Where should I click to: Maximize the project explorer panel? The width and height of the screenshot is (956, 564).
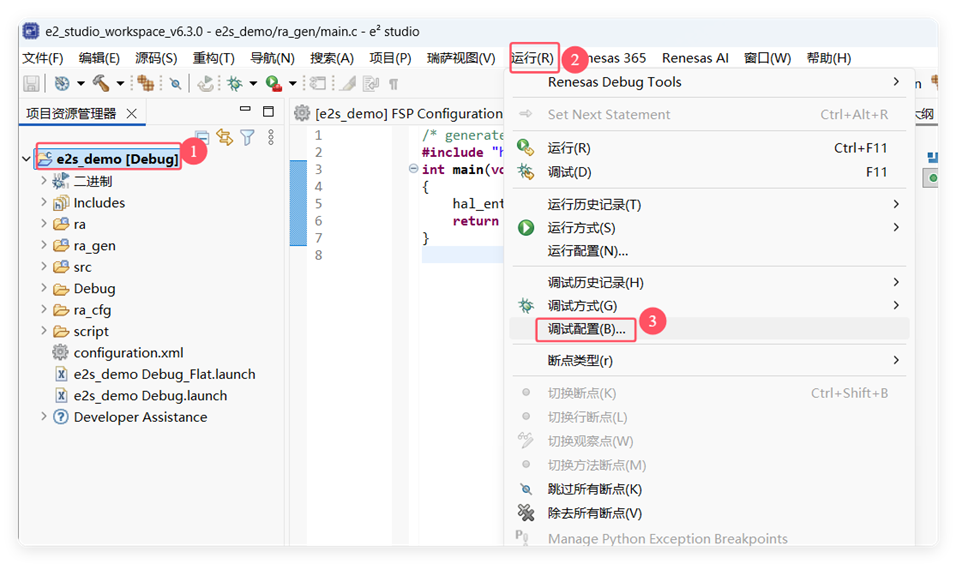[268, 111]
